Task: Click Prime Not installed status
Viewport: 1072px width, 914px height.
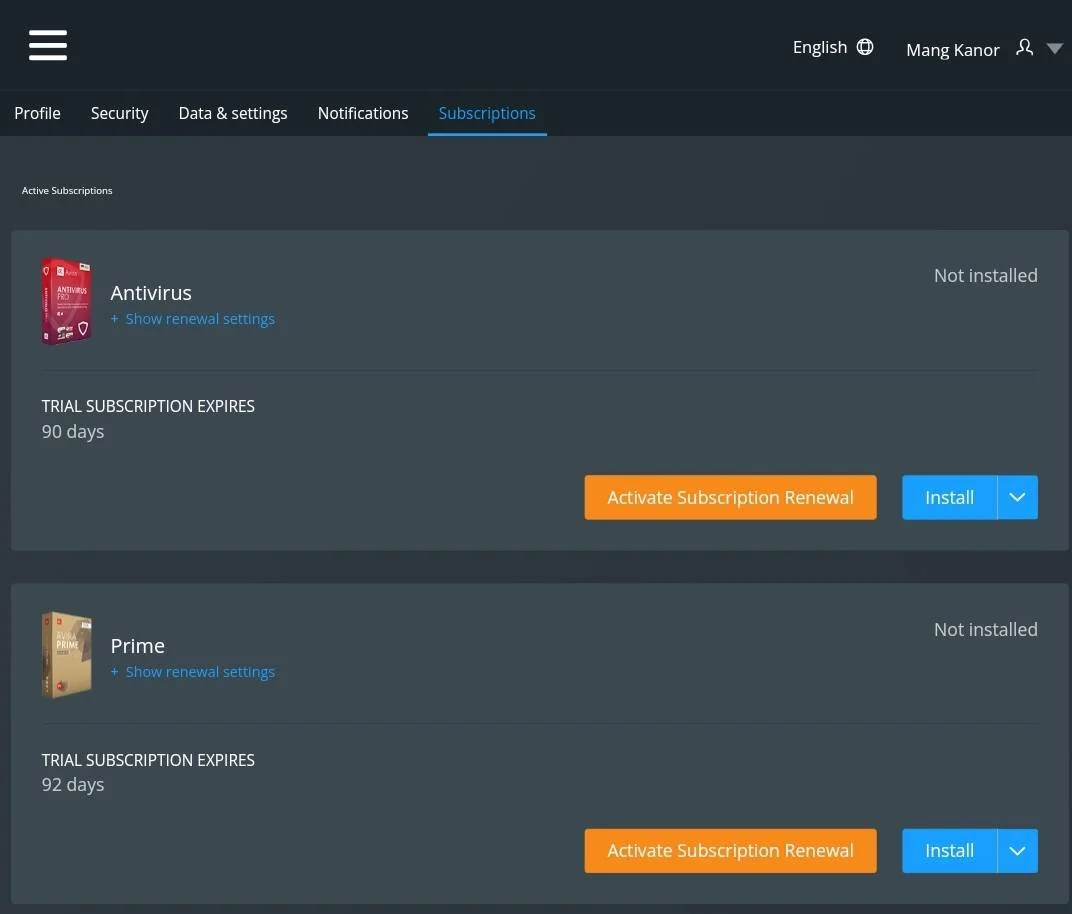Action: (x=986, y=630)
